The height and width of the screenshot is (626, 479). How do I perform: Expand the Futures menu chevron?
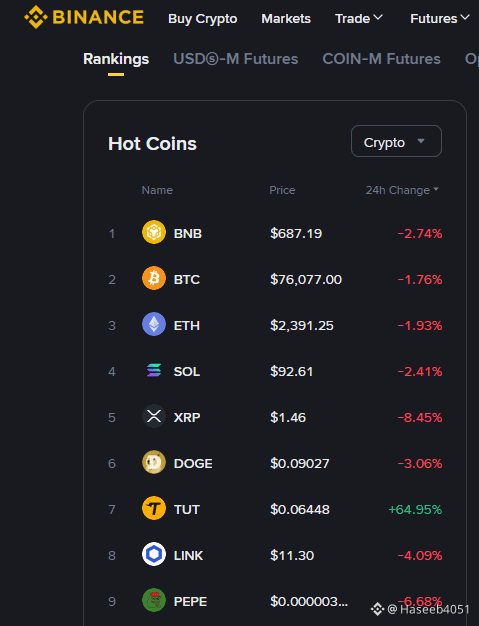pyautogui.click(x=465, y=18)
